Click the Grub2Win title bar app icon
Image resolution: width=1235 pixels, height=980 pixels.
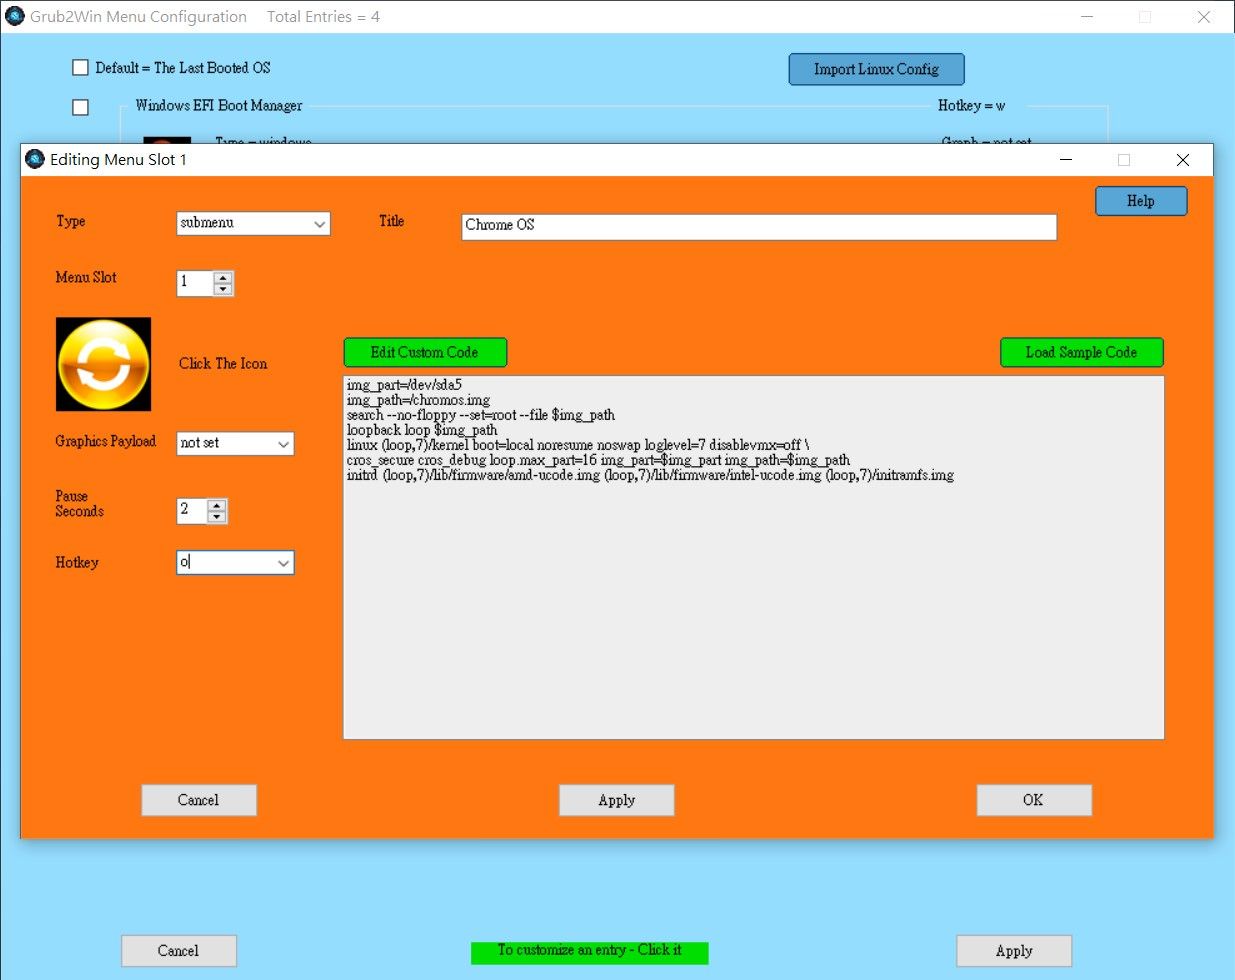tap(14, 17)
